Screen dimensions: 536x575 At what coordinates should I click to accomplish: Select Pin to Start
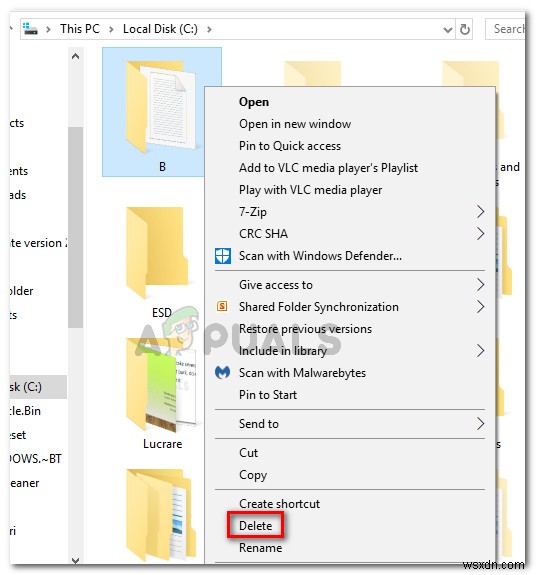coord(268,395)
